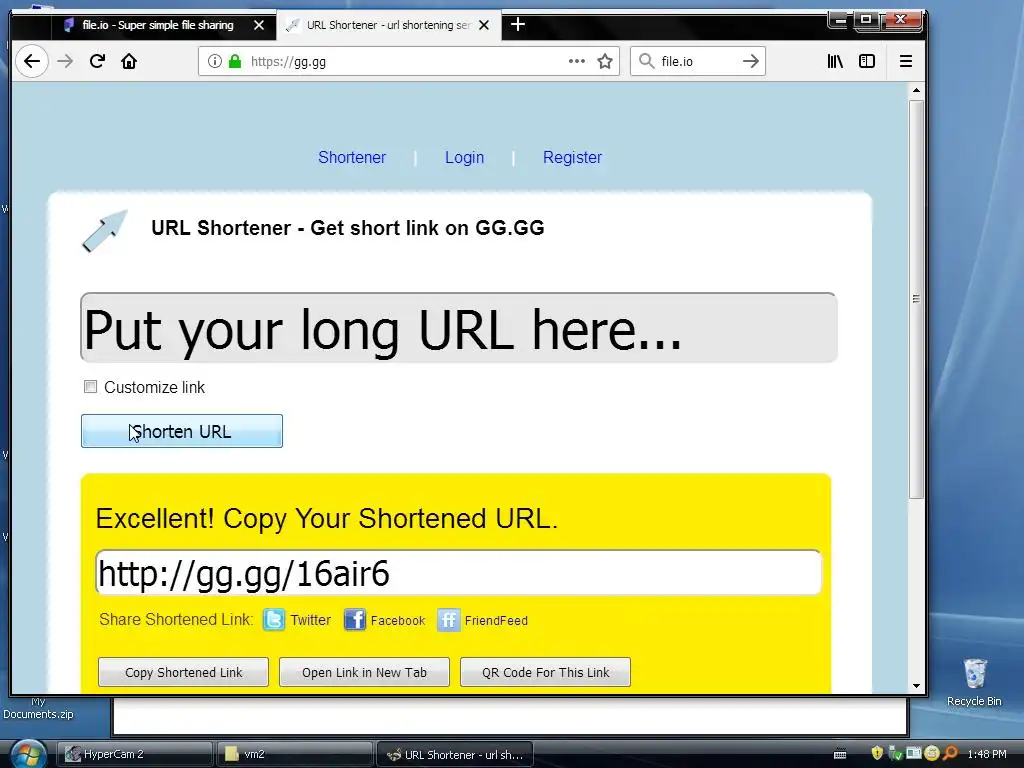1024x768 pixels.
Task: Open the Firefox hamburger menu
Action: pos(906,61)
